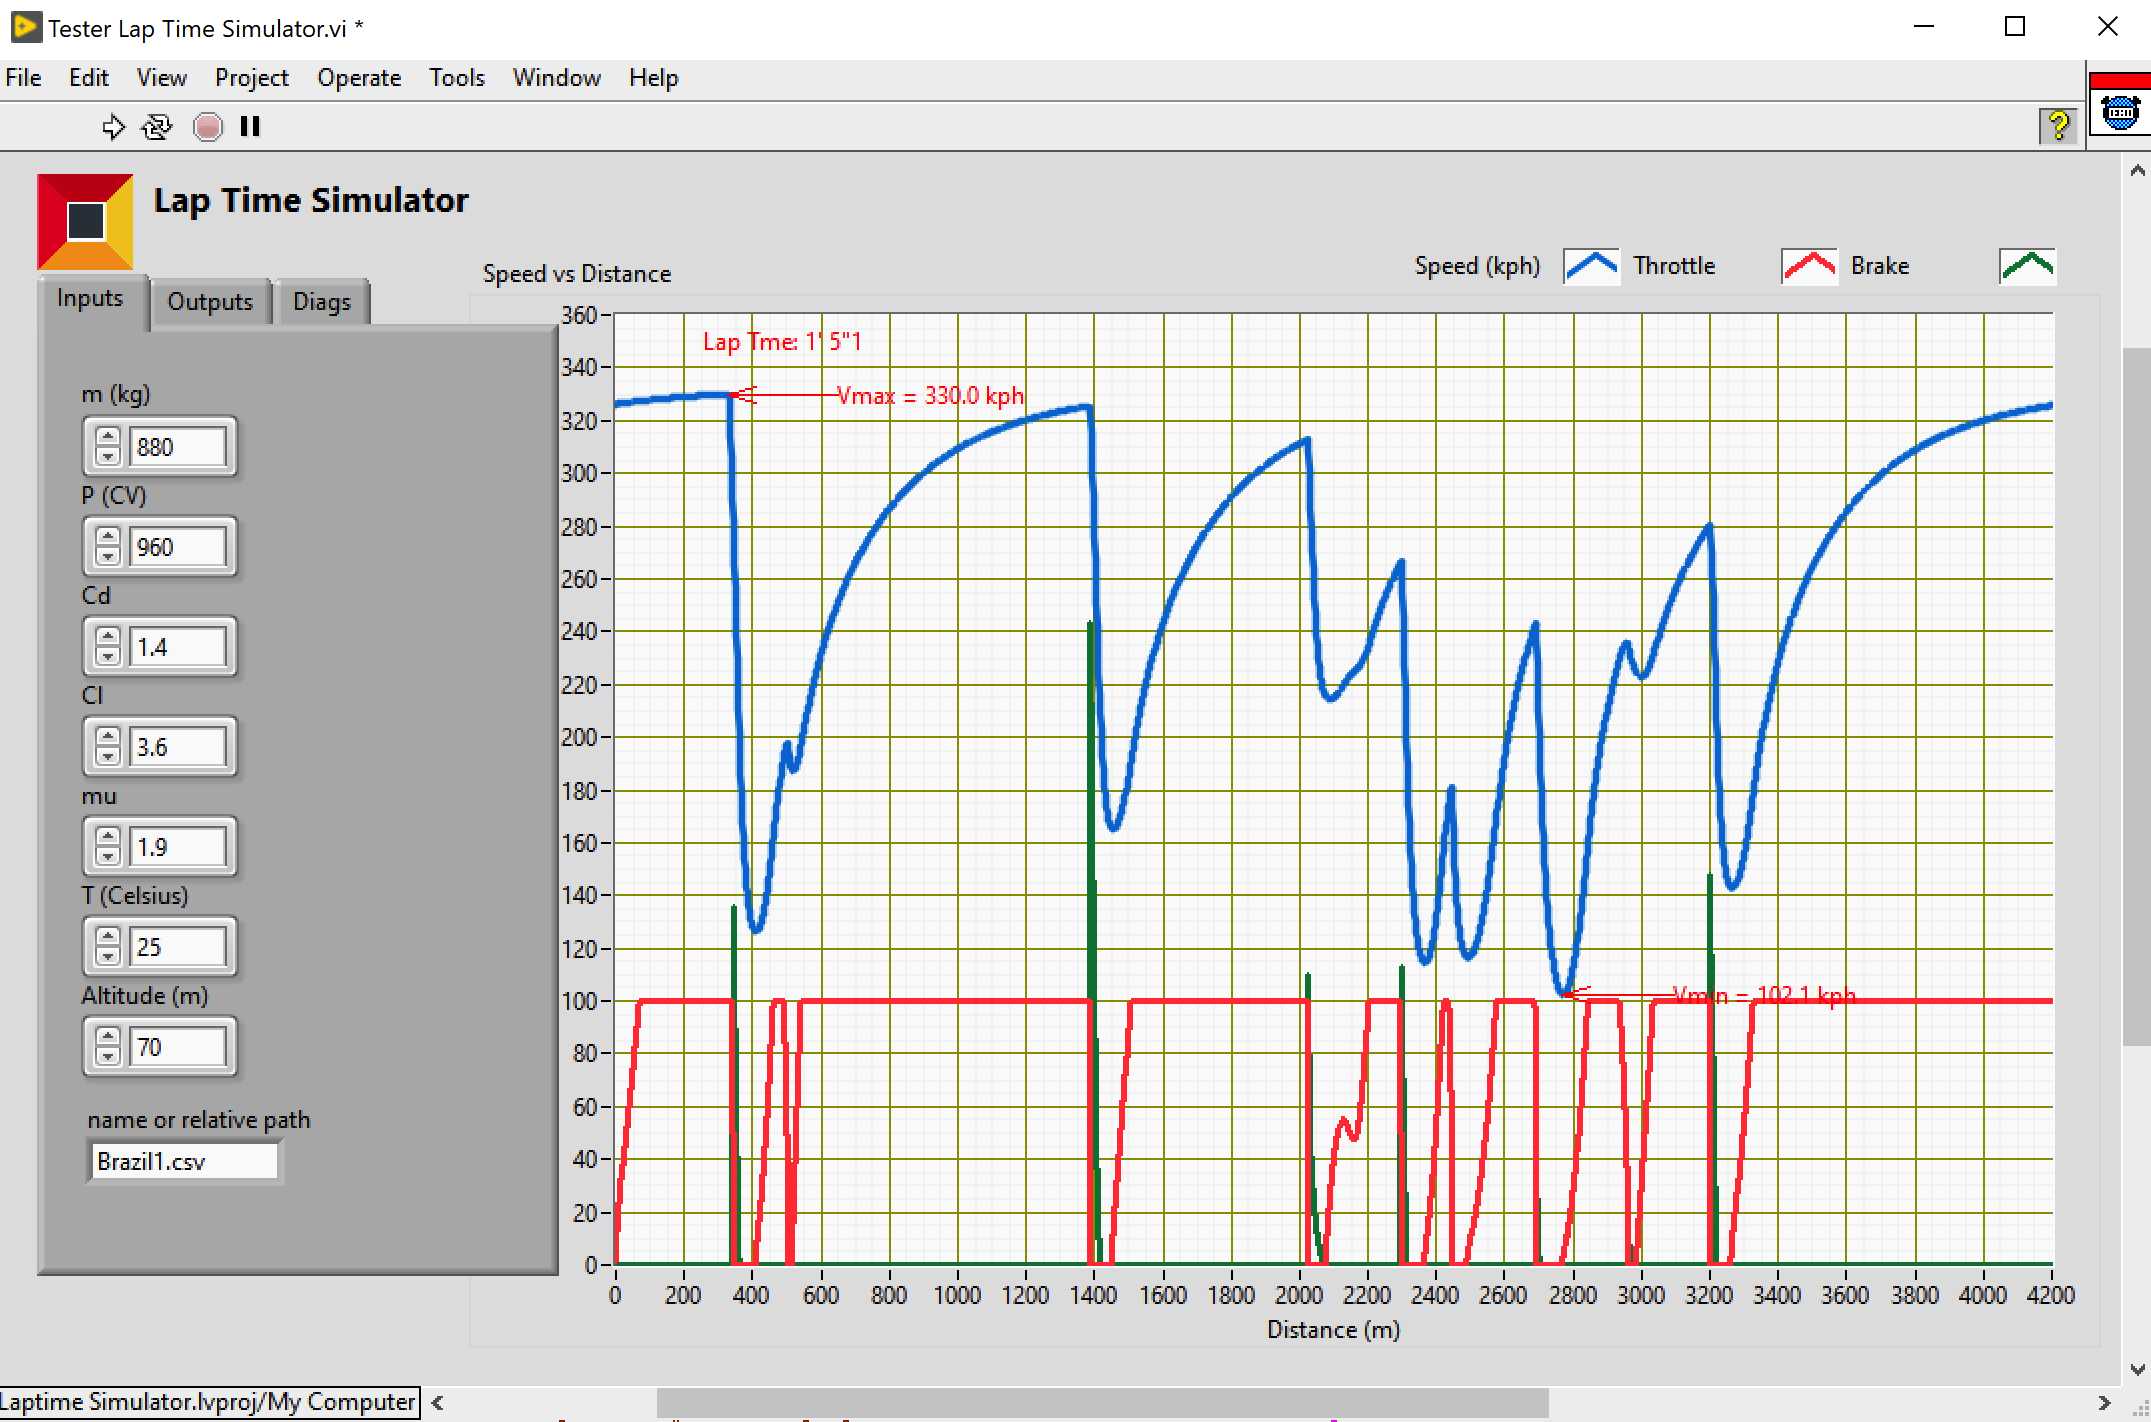The height and width of the screenshot is (1422, 2151).
Task: Open the View menu
Action: [x=161, y=78]
